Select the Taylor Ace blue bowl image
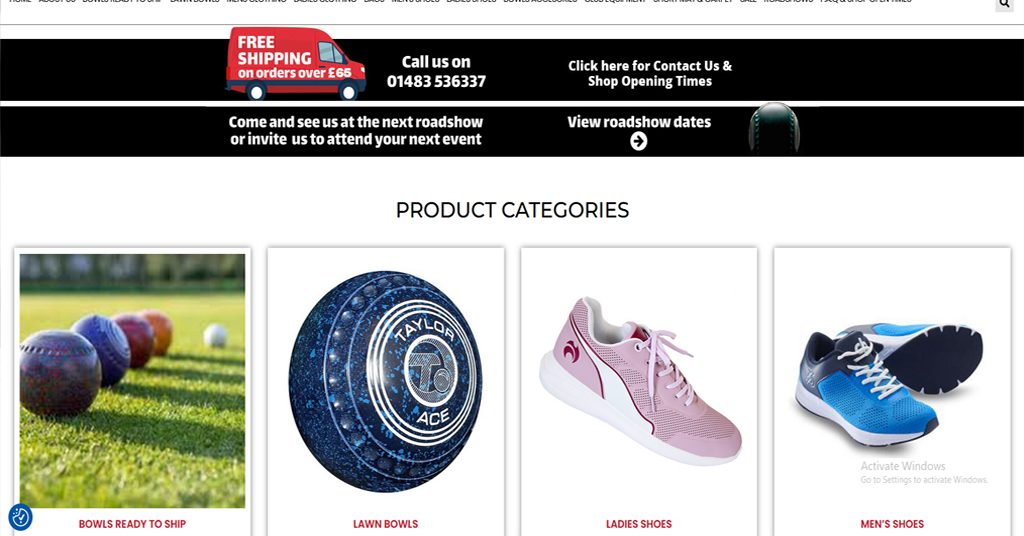 coord(385,381)
